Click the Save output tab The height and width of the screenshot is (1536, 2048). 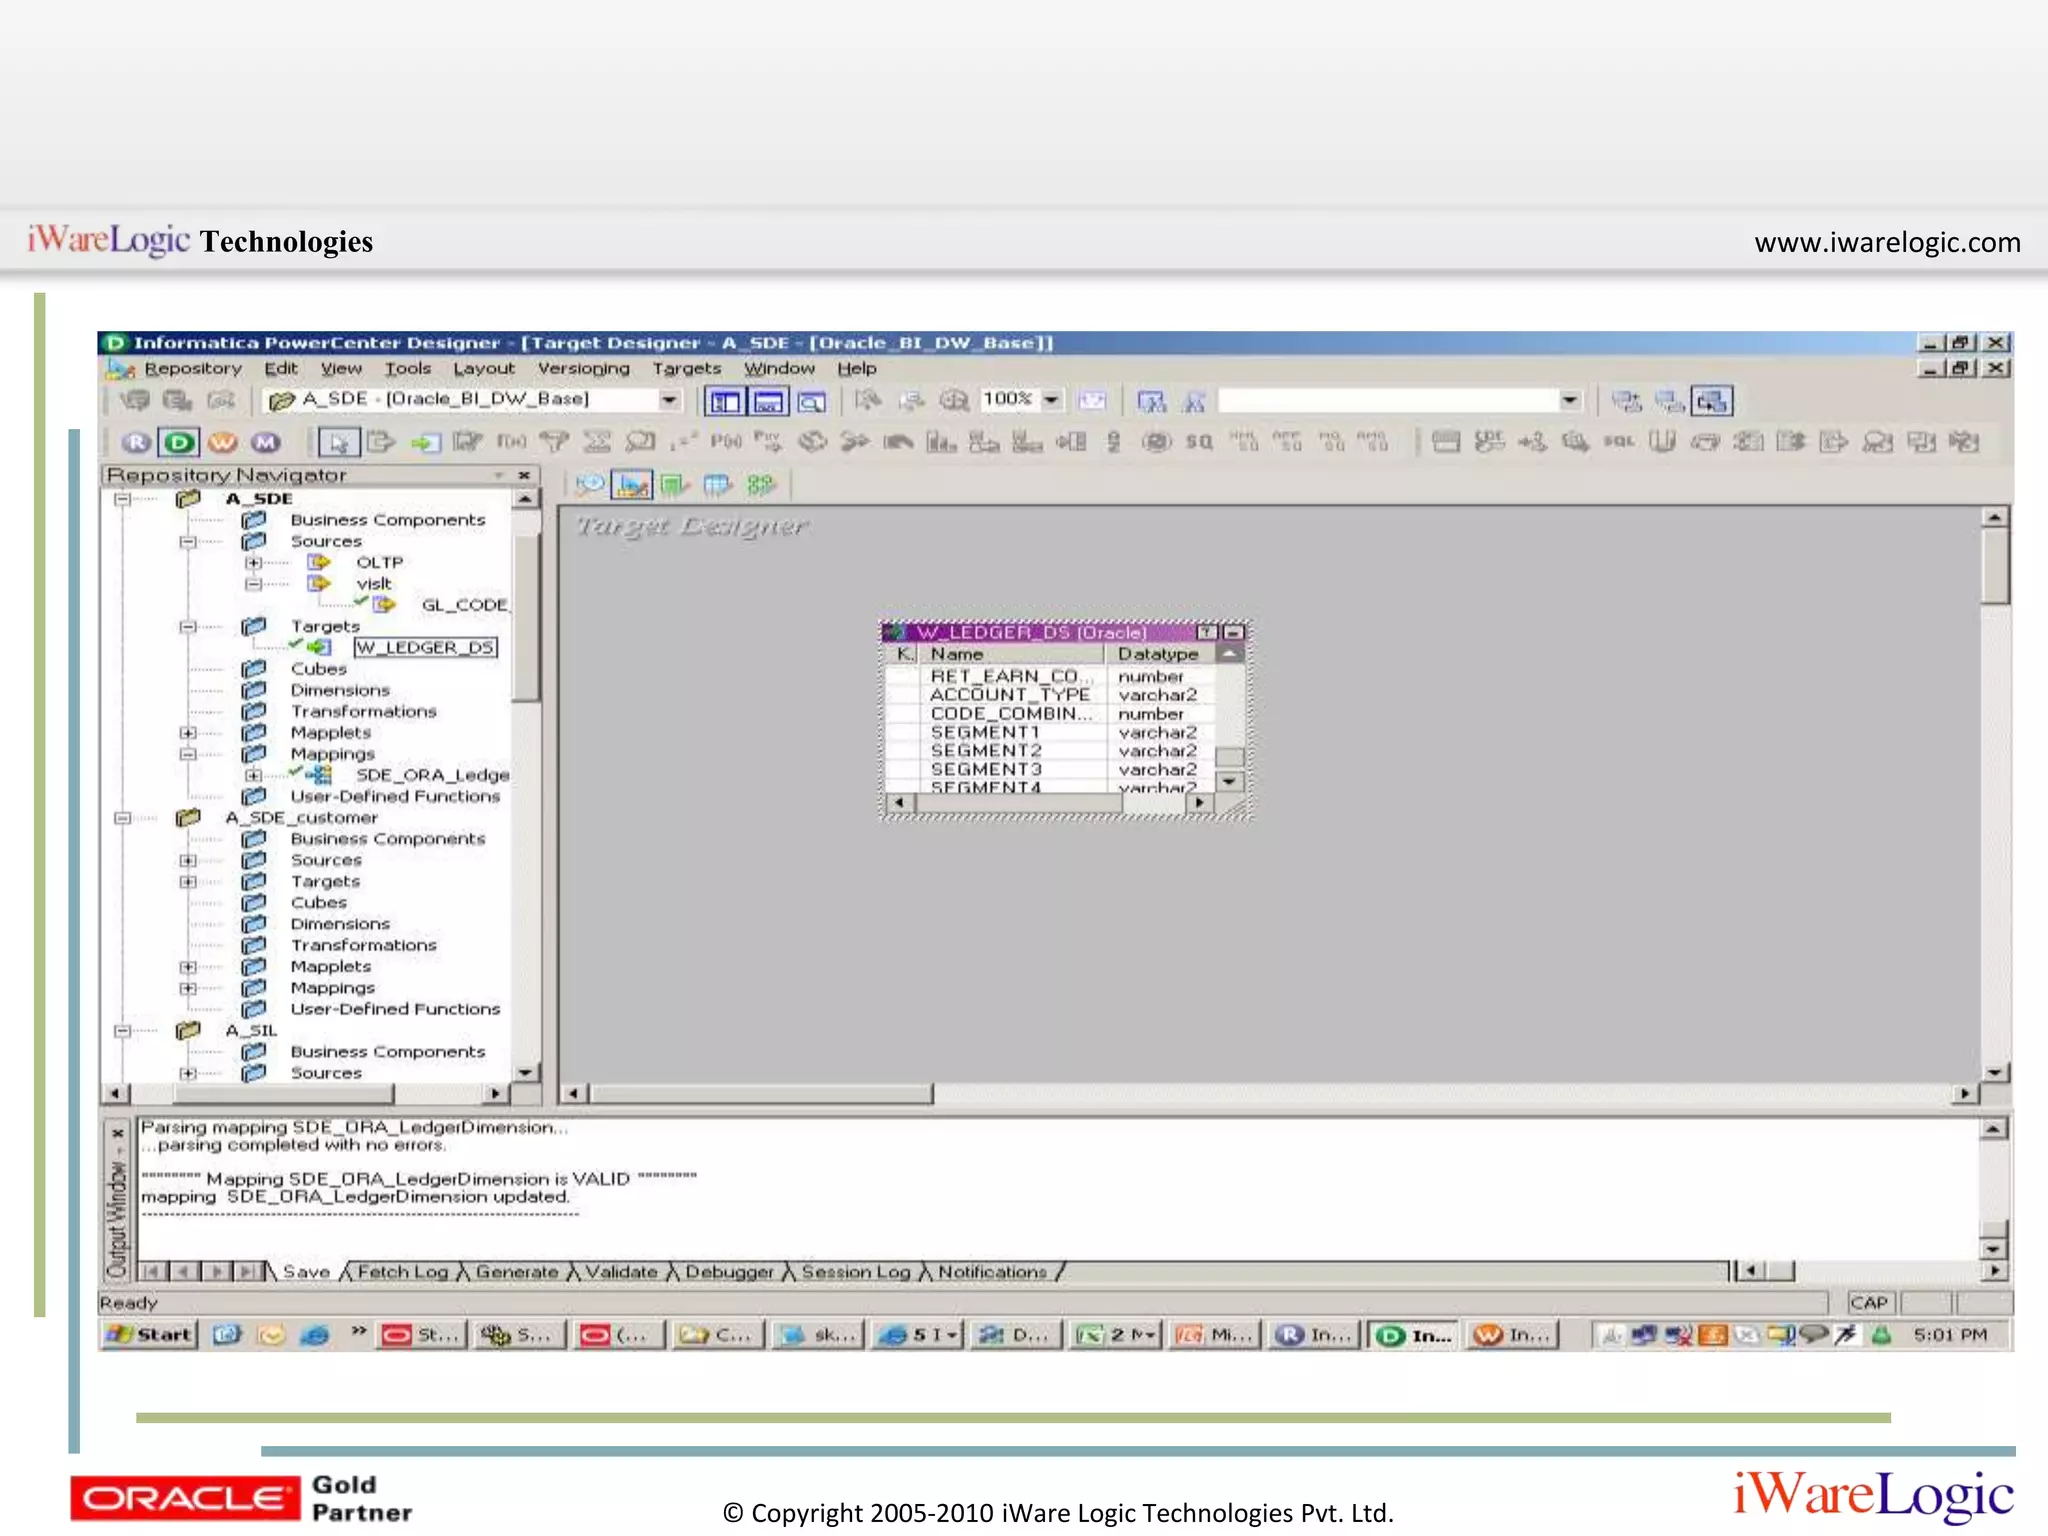(306, 1272)
